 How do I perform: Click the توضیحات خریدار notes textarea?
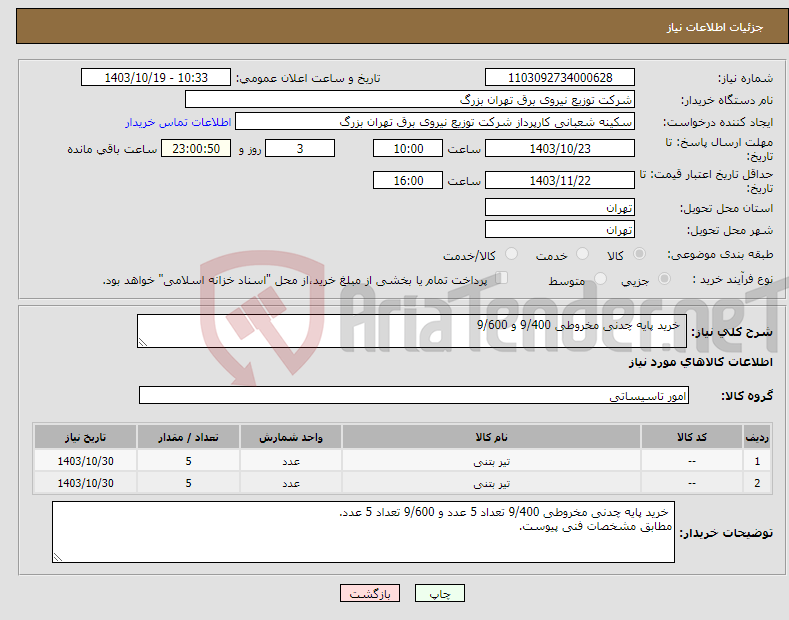(363, 532)
